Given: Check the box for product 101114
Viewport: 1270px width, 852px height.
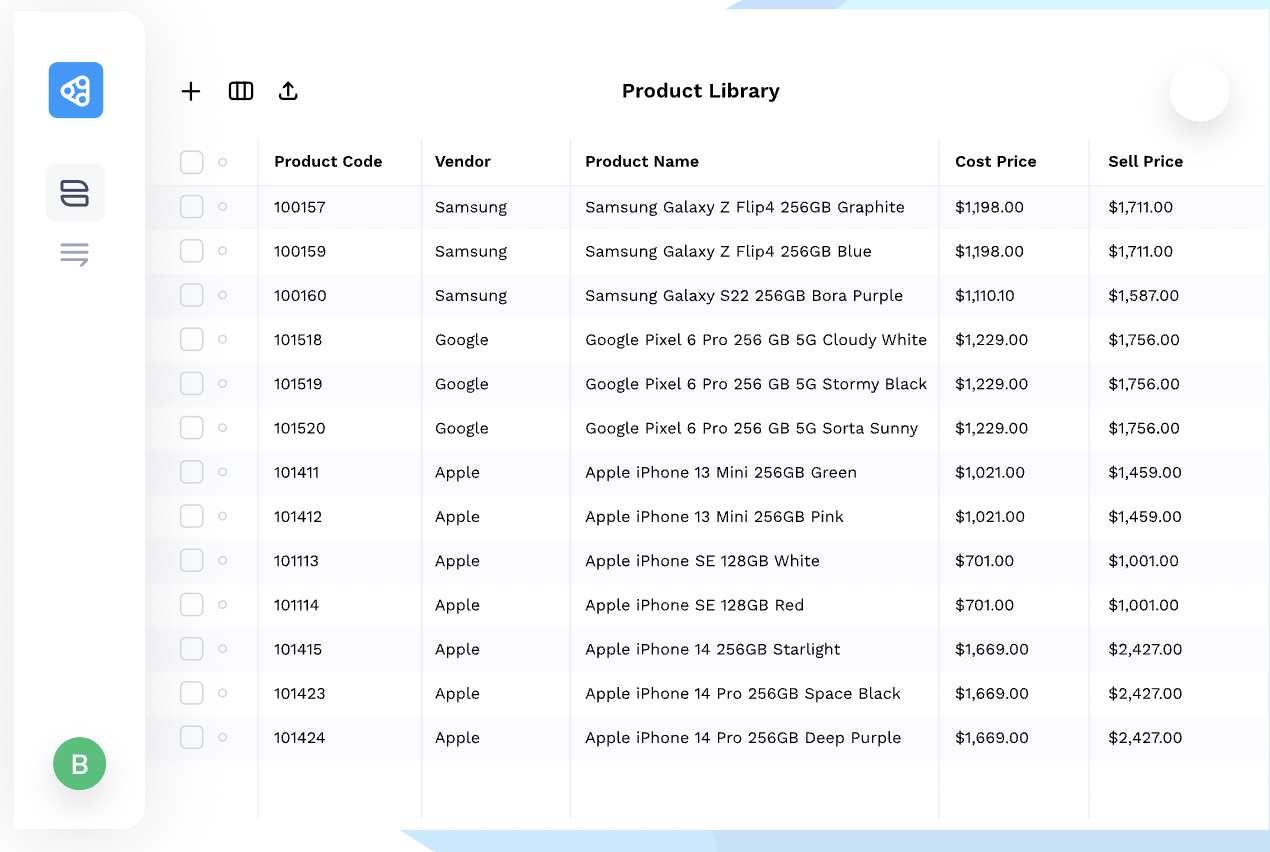Looking at the screenshot, I should pos(192,605).
